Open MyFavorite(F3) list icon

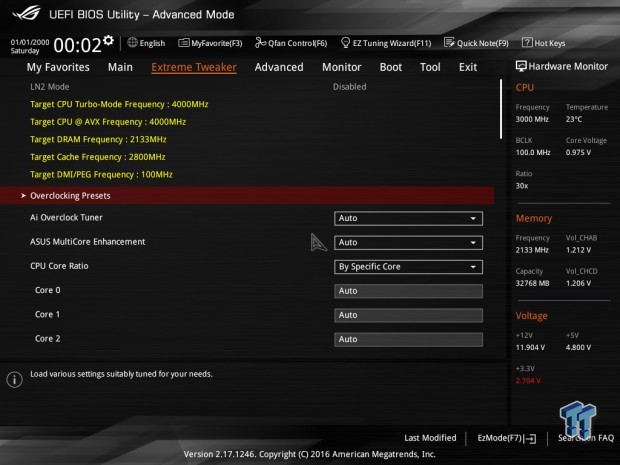(x=183, y=43)
